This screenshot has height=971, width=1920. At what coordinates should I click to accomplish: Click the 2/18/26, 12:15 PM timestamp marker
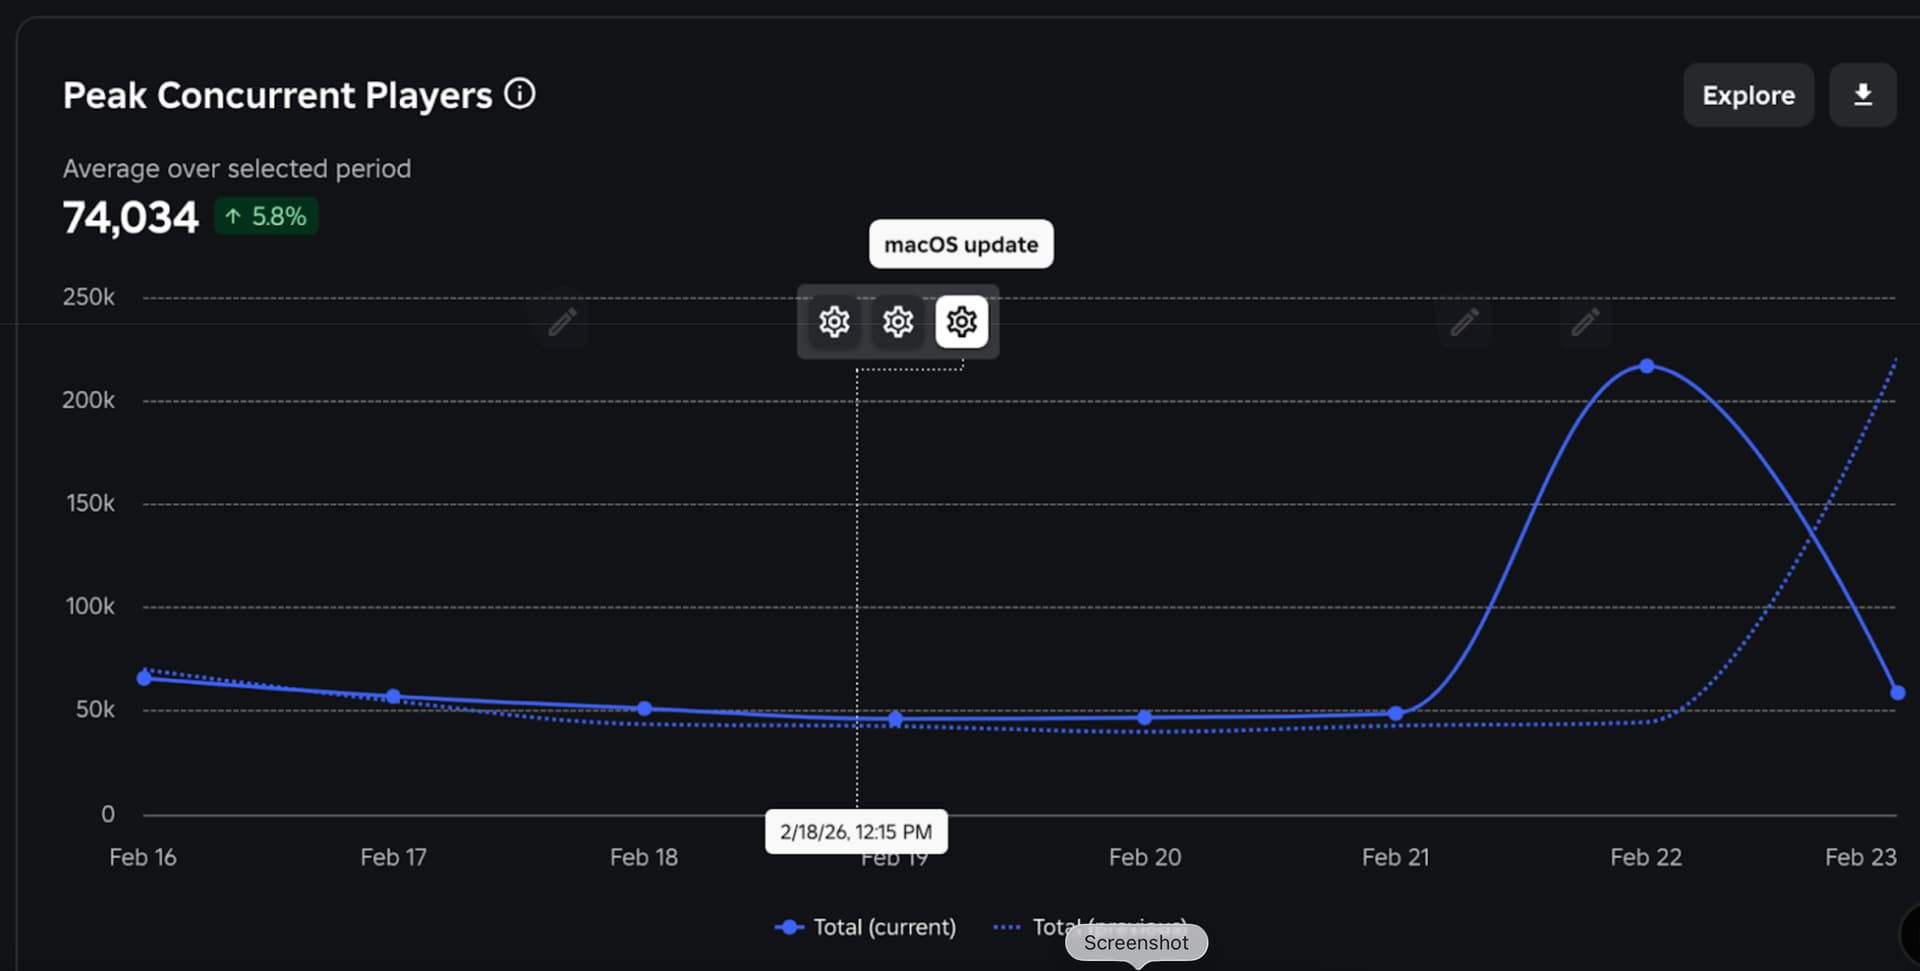click(856, 831)
